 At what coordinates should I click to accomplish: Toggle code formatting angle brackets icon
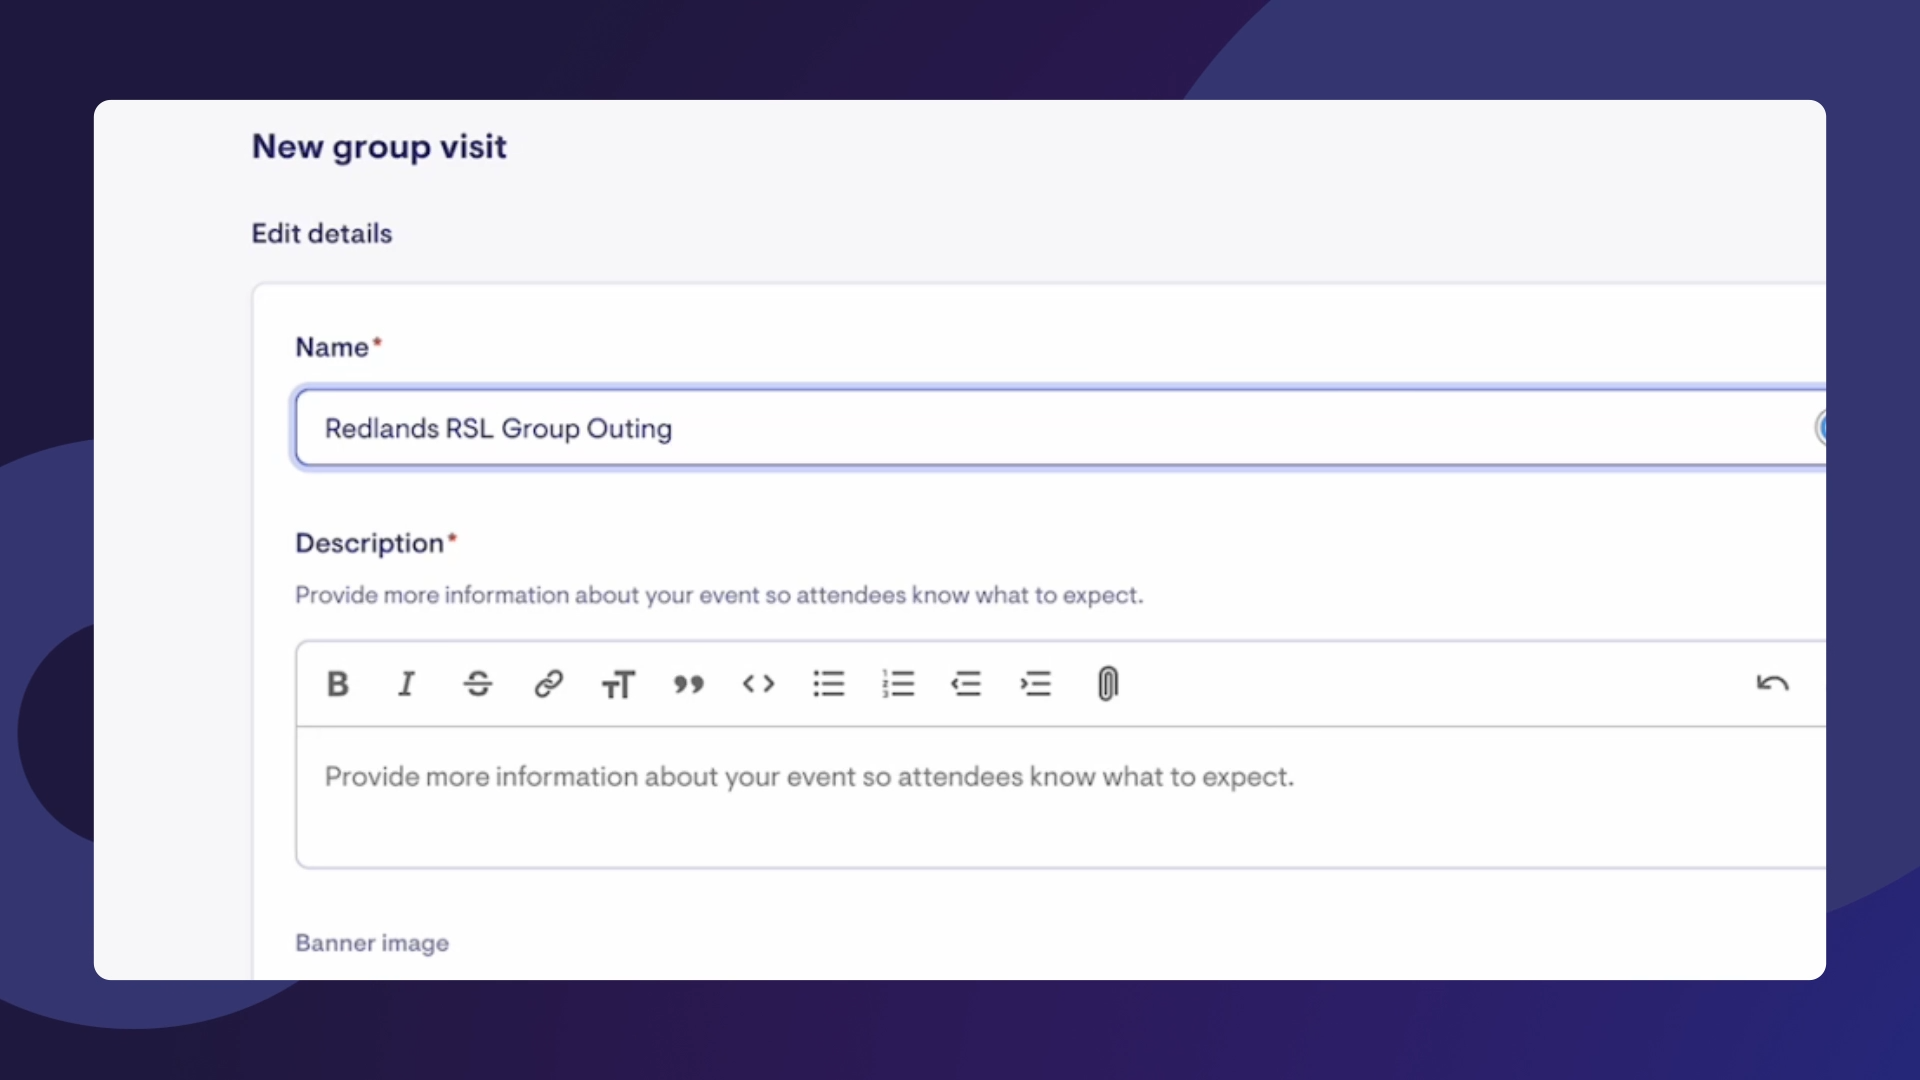pos(758,684)
